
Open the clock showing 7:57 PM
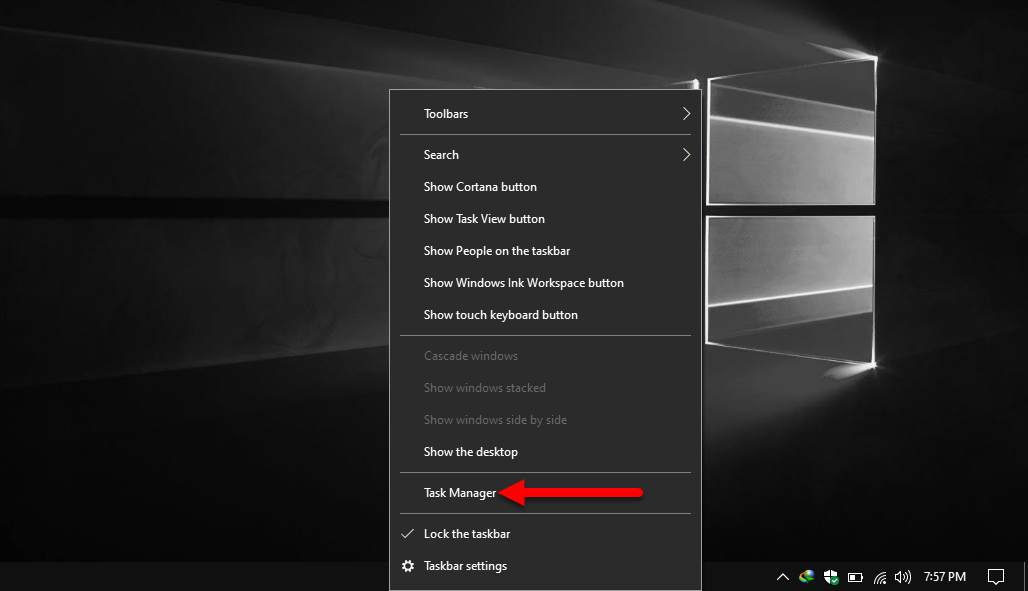(945, 577)
